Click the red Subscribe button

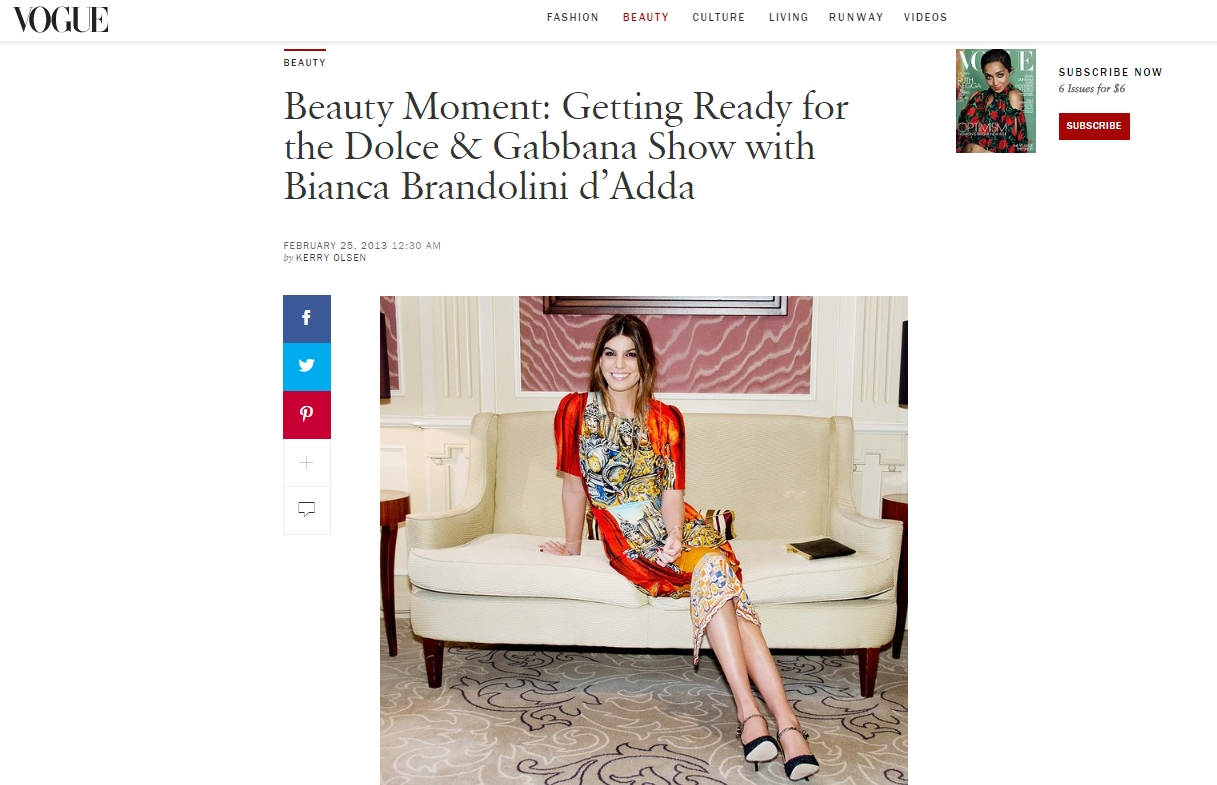(x=1094, y=126)
